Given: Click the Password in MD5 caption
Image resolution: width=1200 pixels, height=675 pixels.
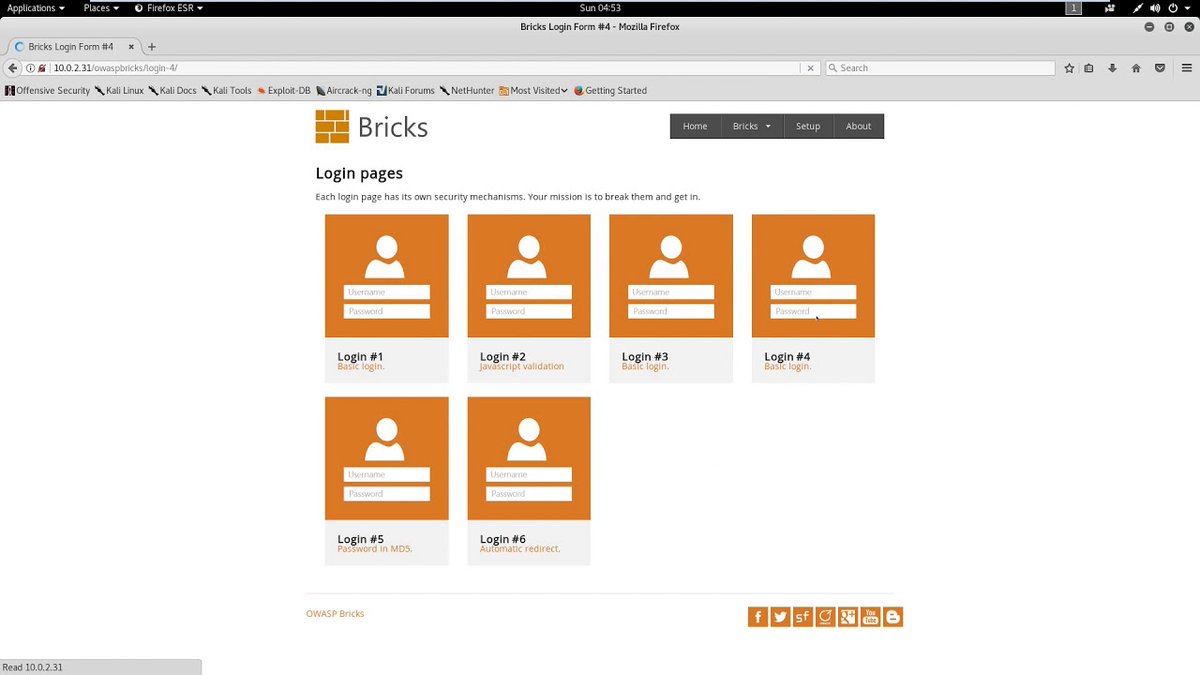Looking at the screenshot, I should pos(375,549).
